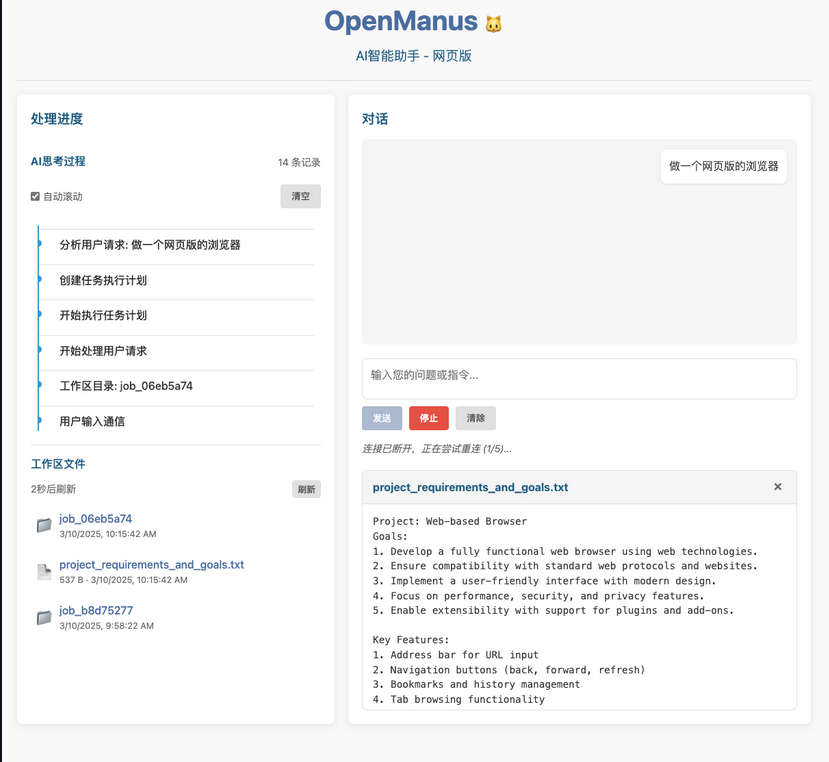Click the line Enable extensibility with support for plugins
Screen dimensions: 829x762
pos(554,610)
